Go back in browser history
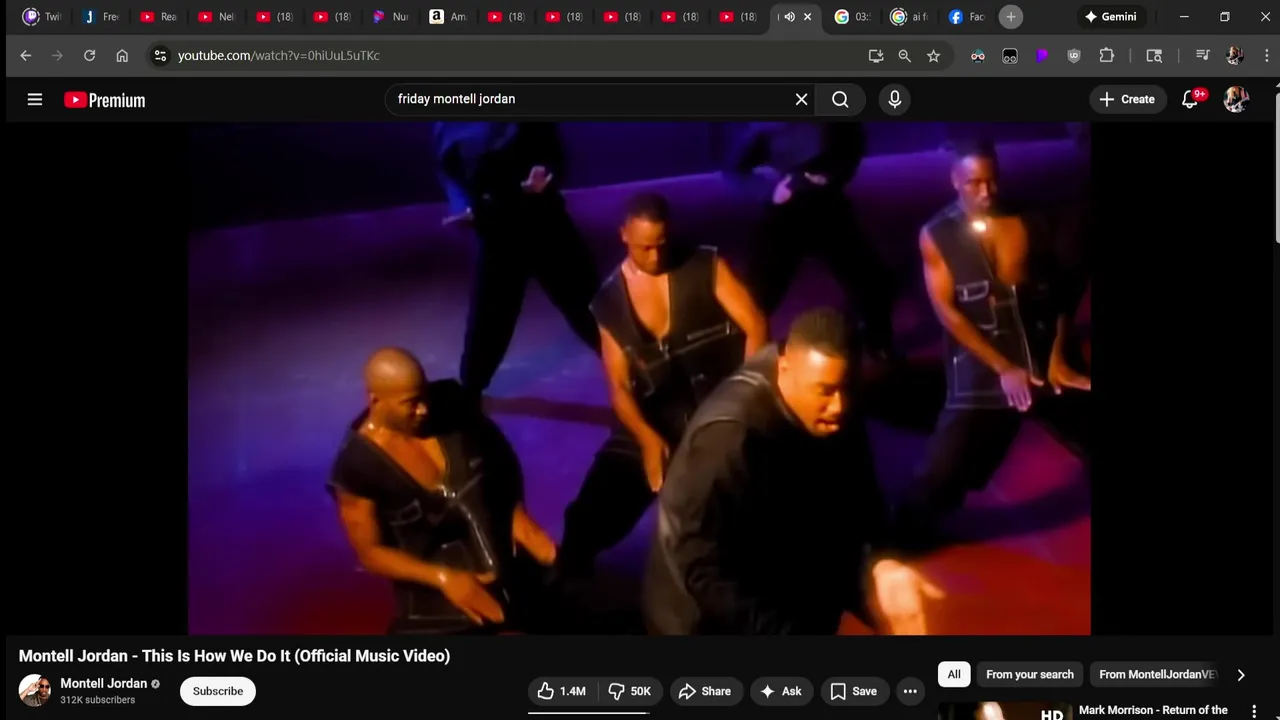 (26, 56)
